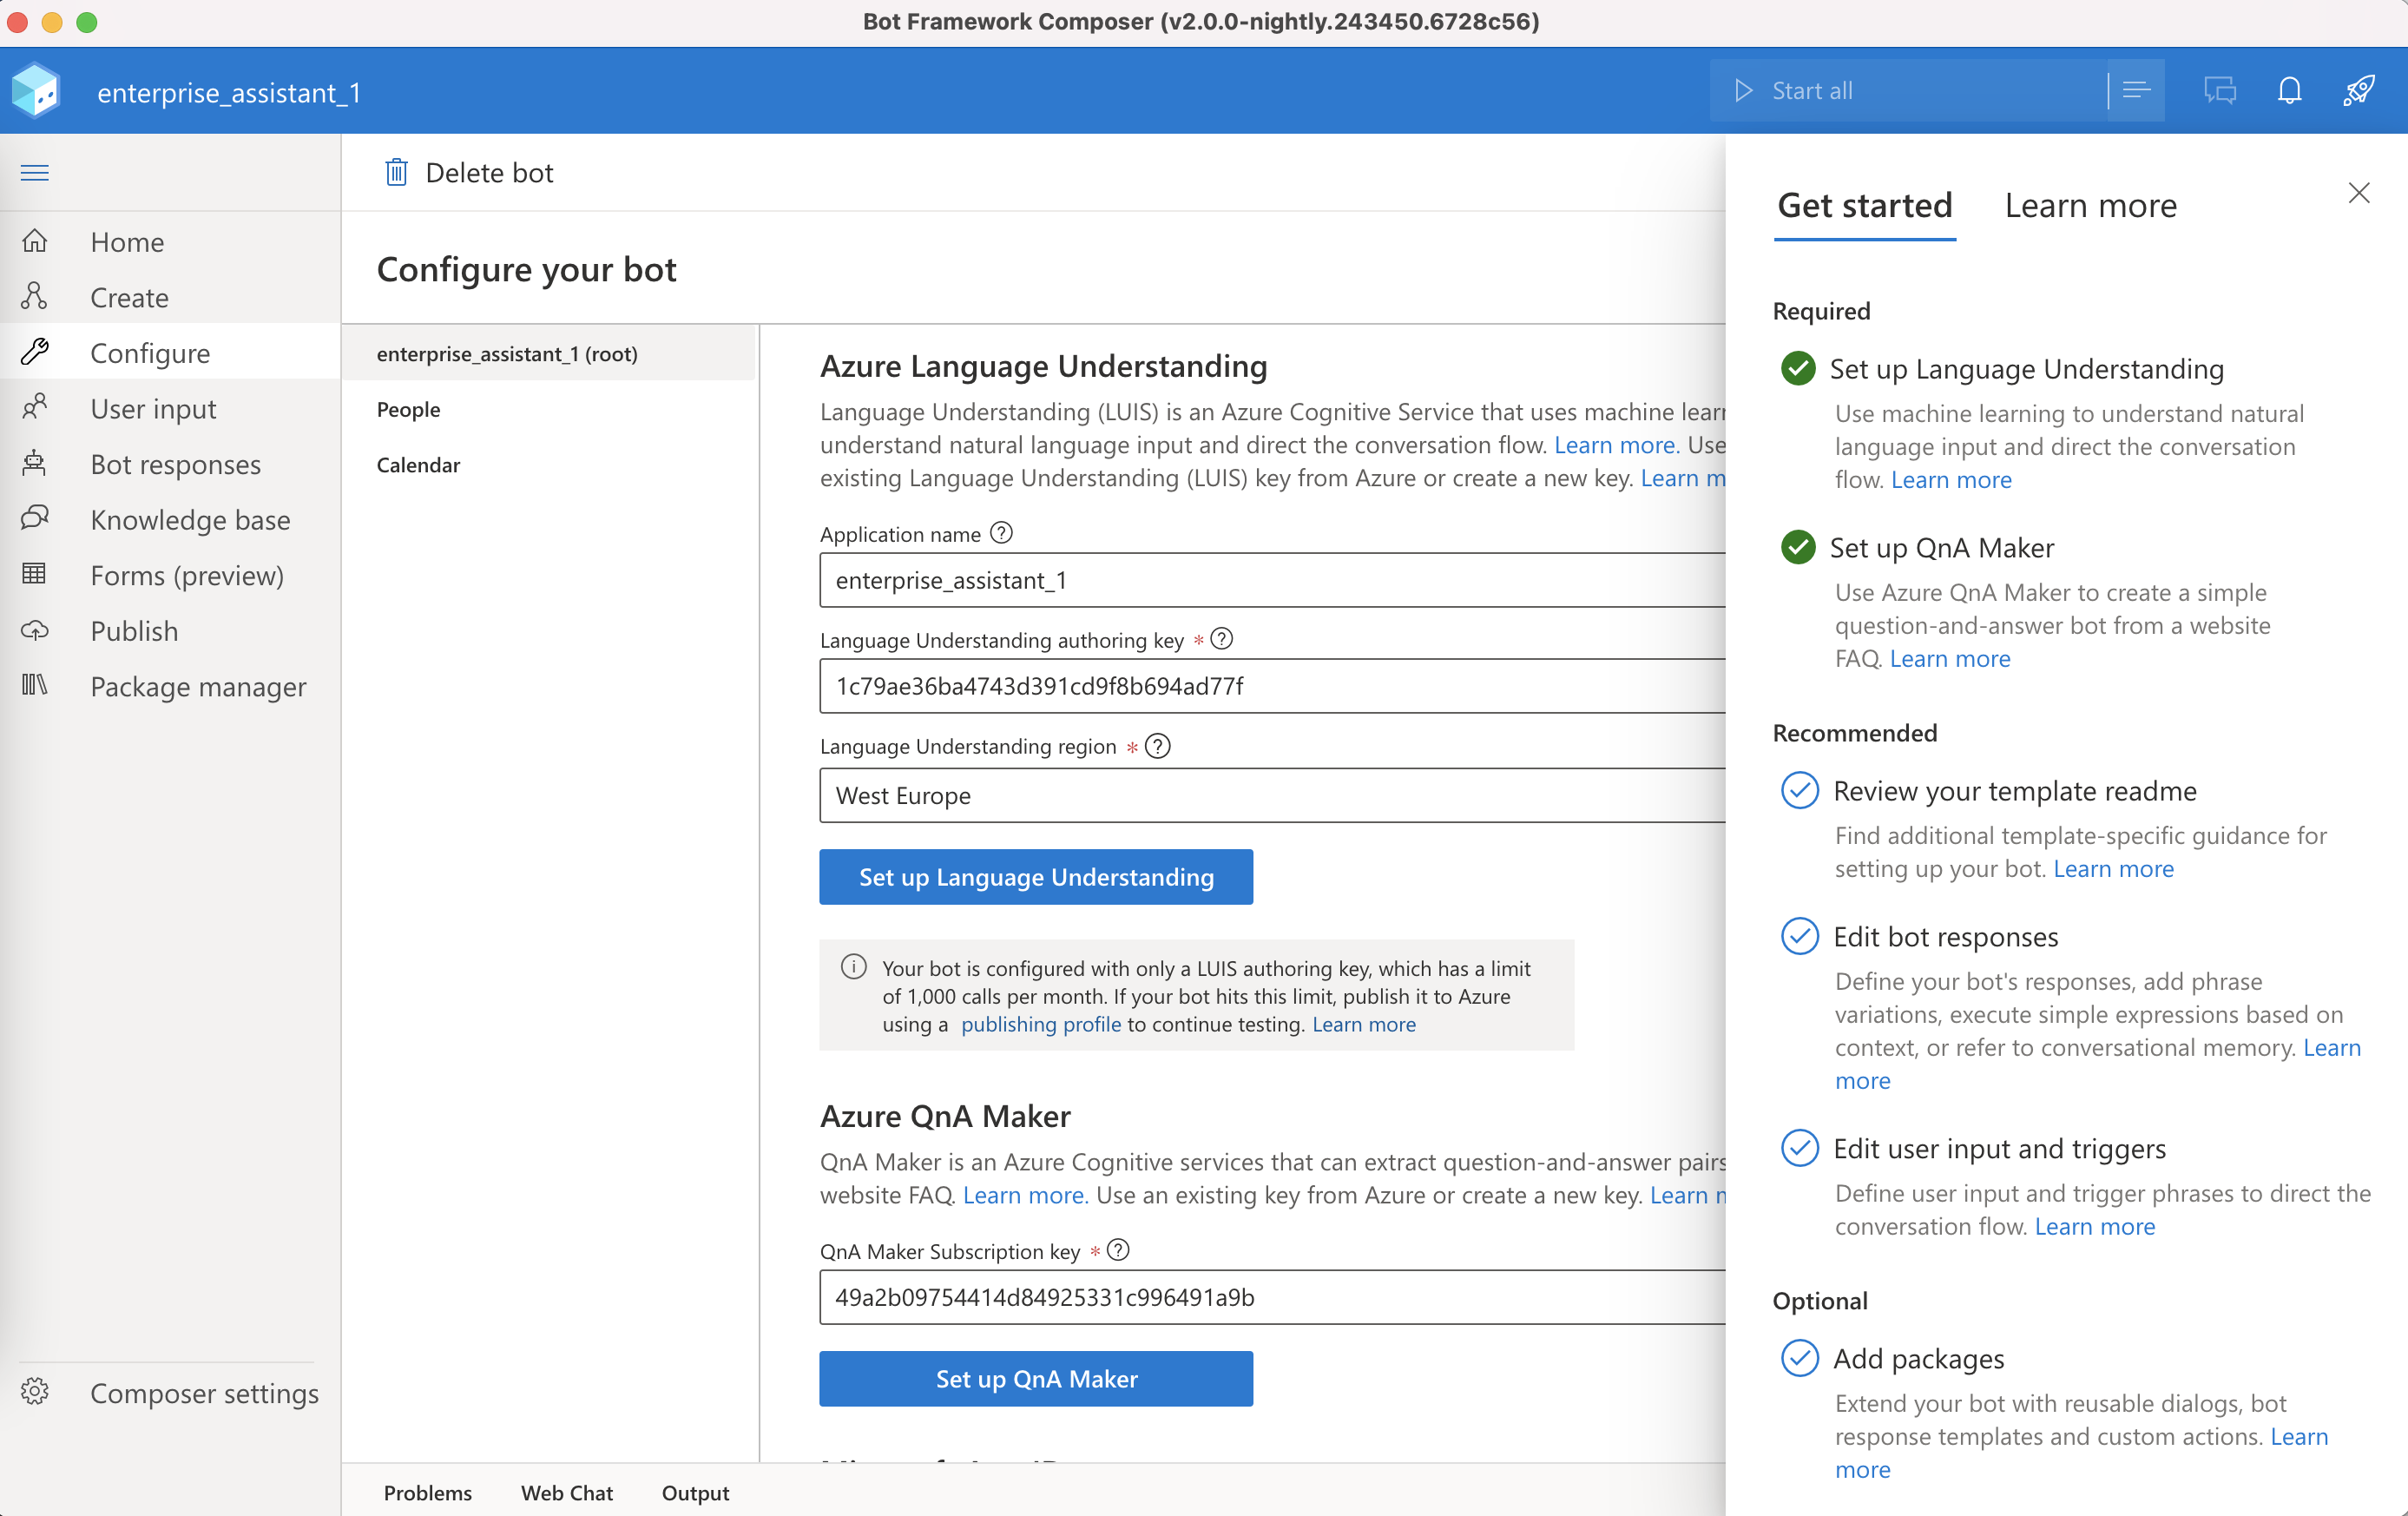Follow the publishing profile link
Viewport: 2408px width, 1516px height.
point(1040,1024)
